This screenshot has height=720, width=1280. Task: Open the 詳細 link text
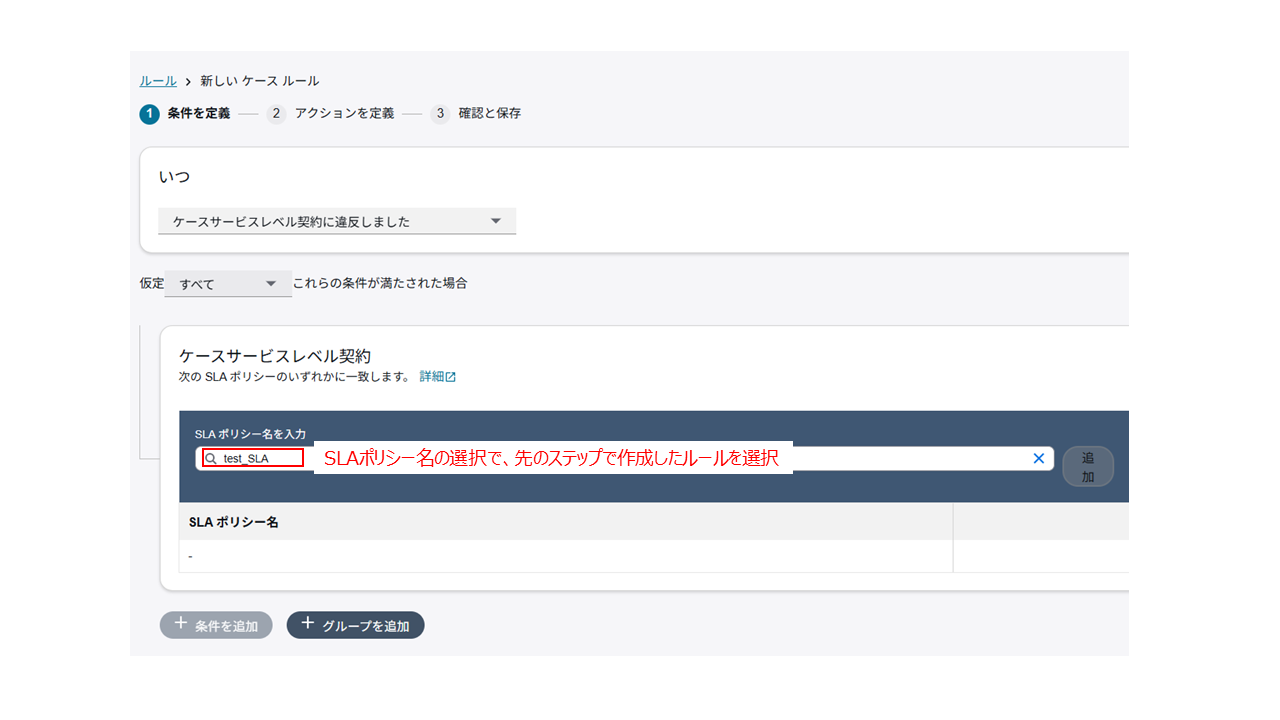[431, 377]
